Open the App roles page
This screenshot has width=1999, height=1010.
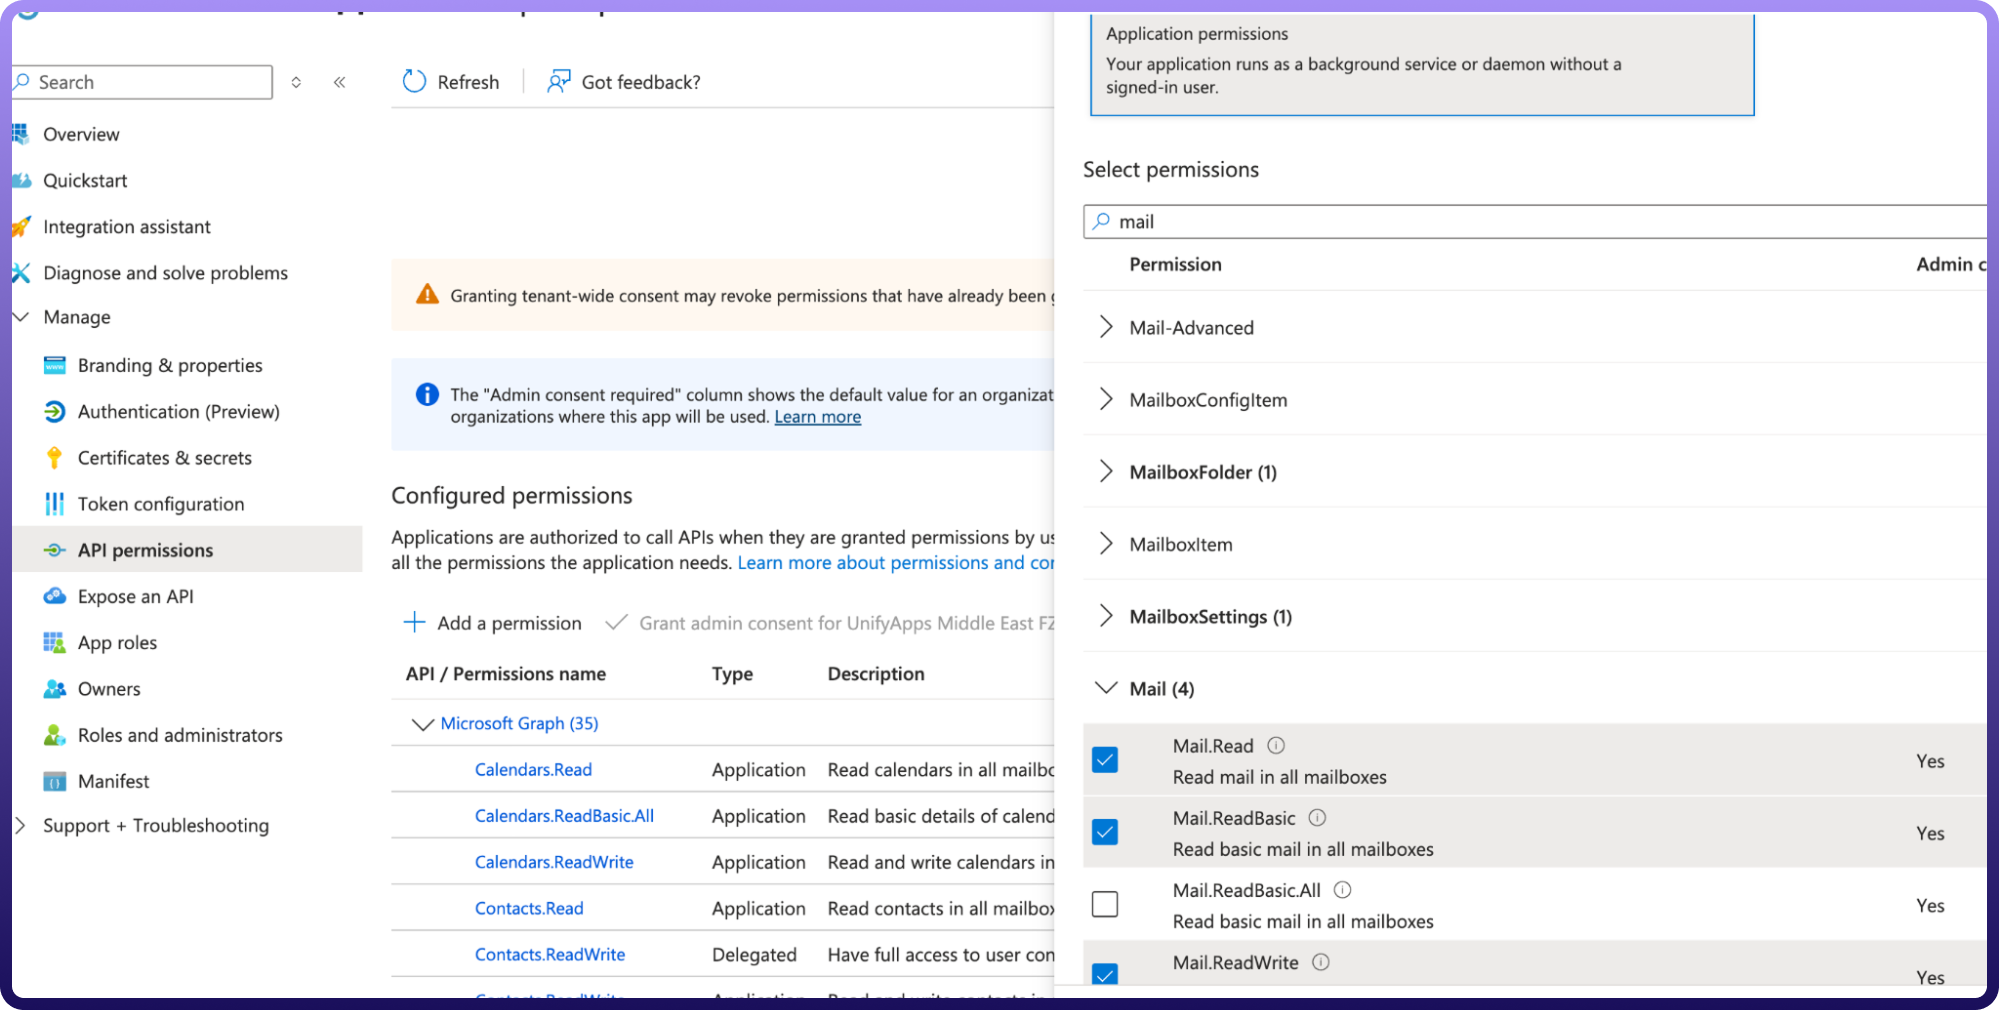pos(117,642)
